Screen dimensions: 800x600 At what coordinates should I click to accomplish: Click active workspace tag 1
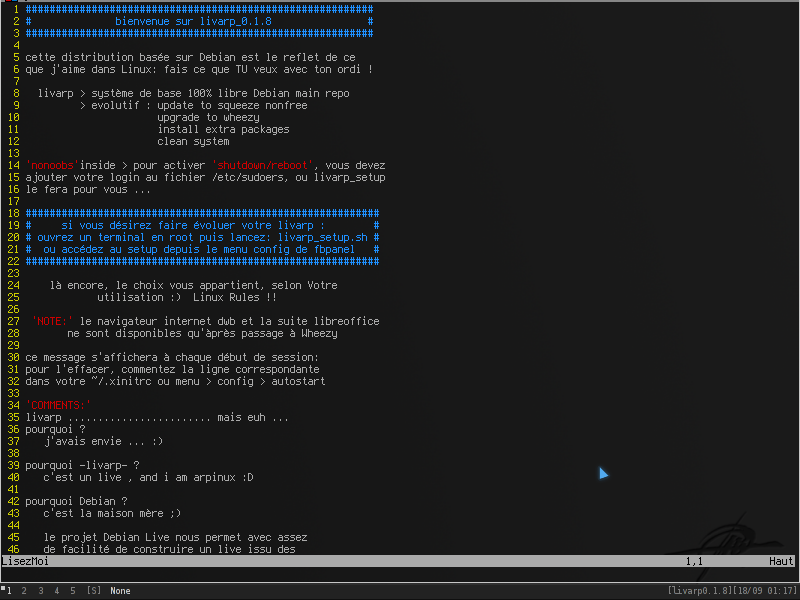tap(9, 591)
